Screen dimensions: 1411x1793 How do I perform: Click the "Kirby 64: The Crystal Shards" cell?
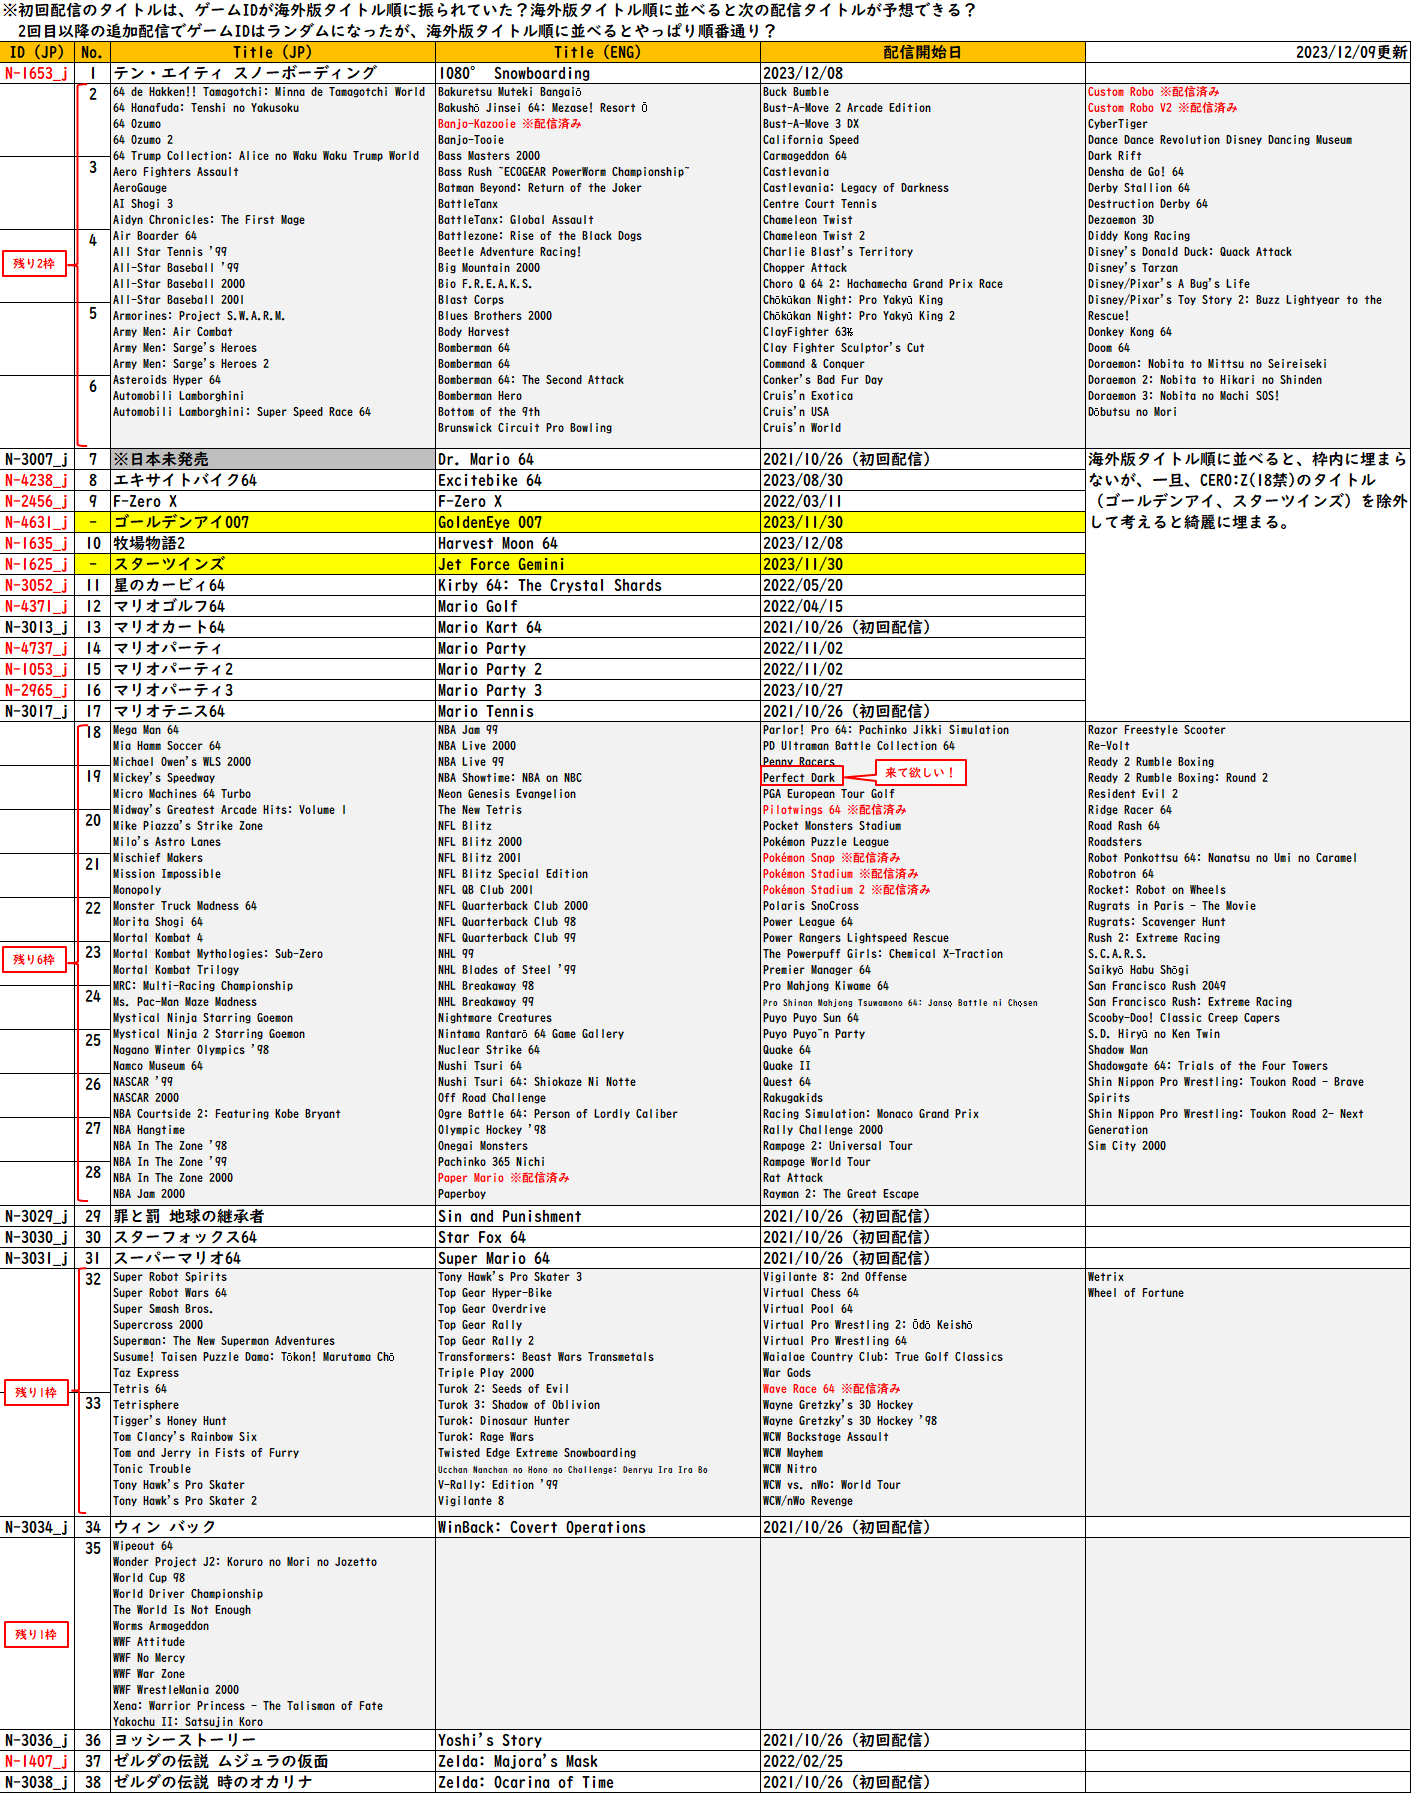click(597, 585)
